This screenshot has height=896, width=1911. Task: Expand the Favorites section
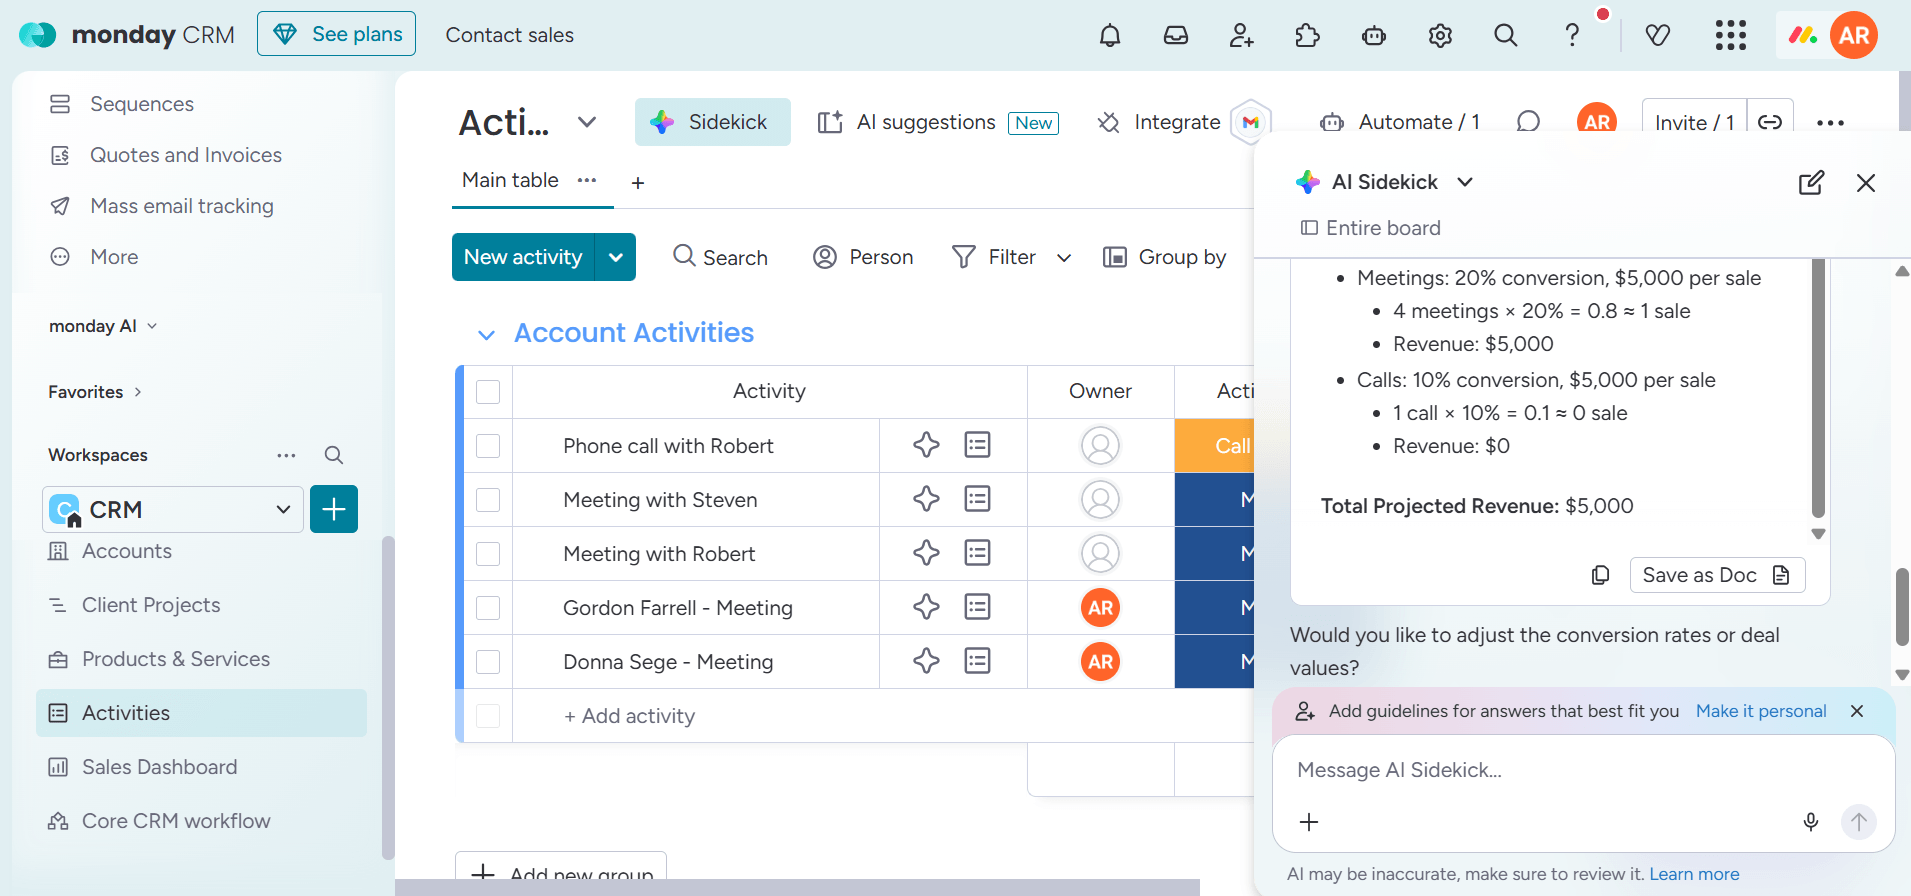point(95,392)
